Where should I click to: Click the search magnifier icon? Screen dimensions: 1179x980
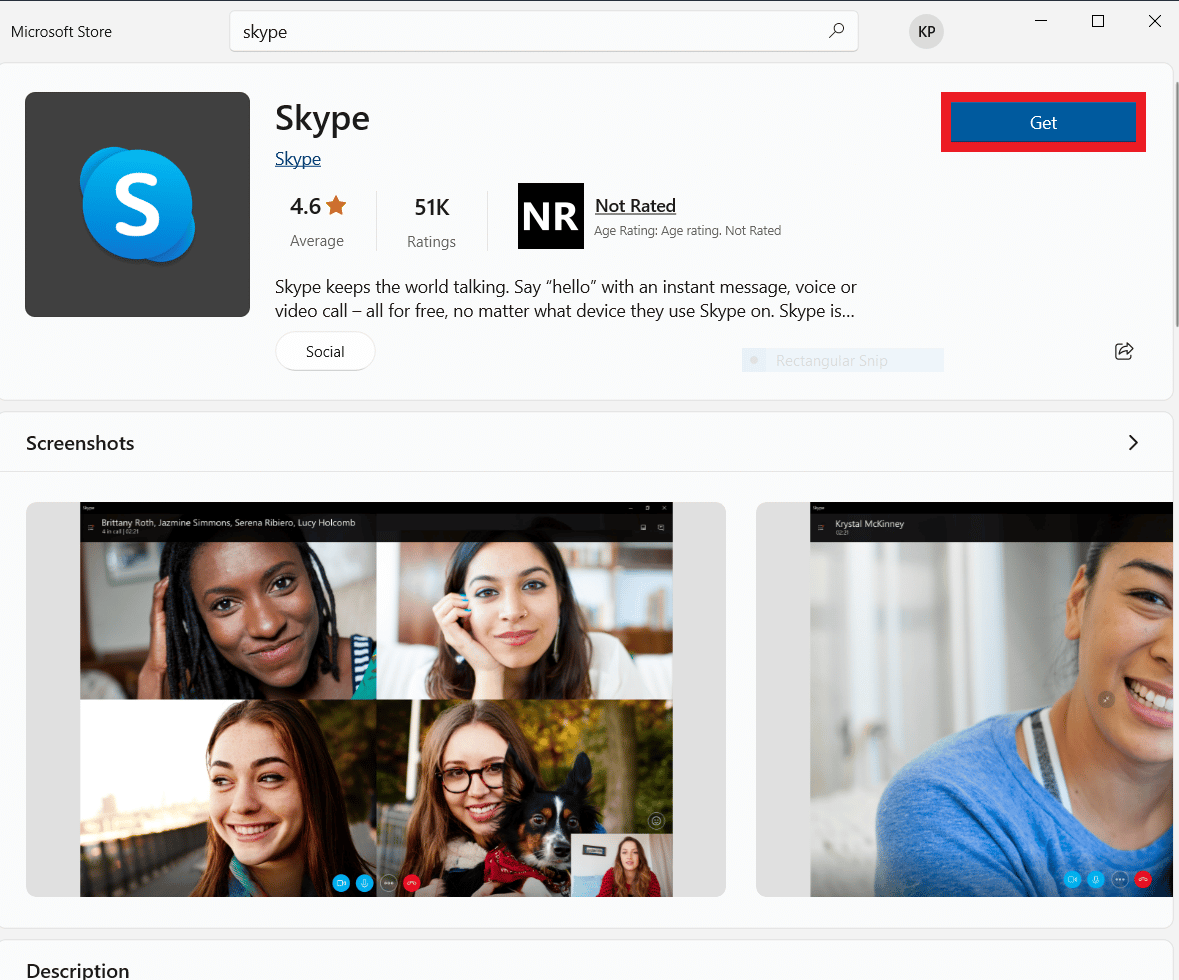[836, 31]
